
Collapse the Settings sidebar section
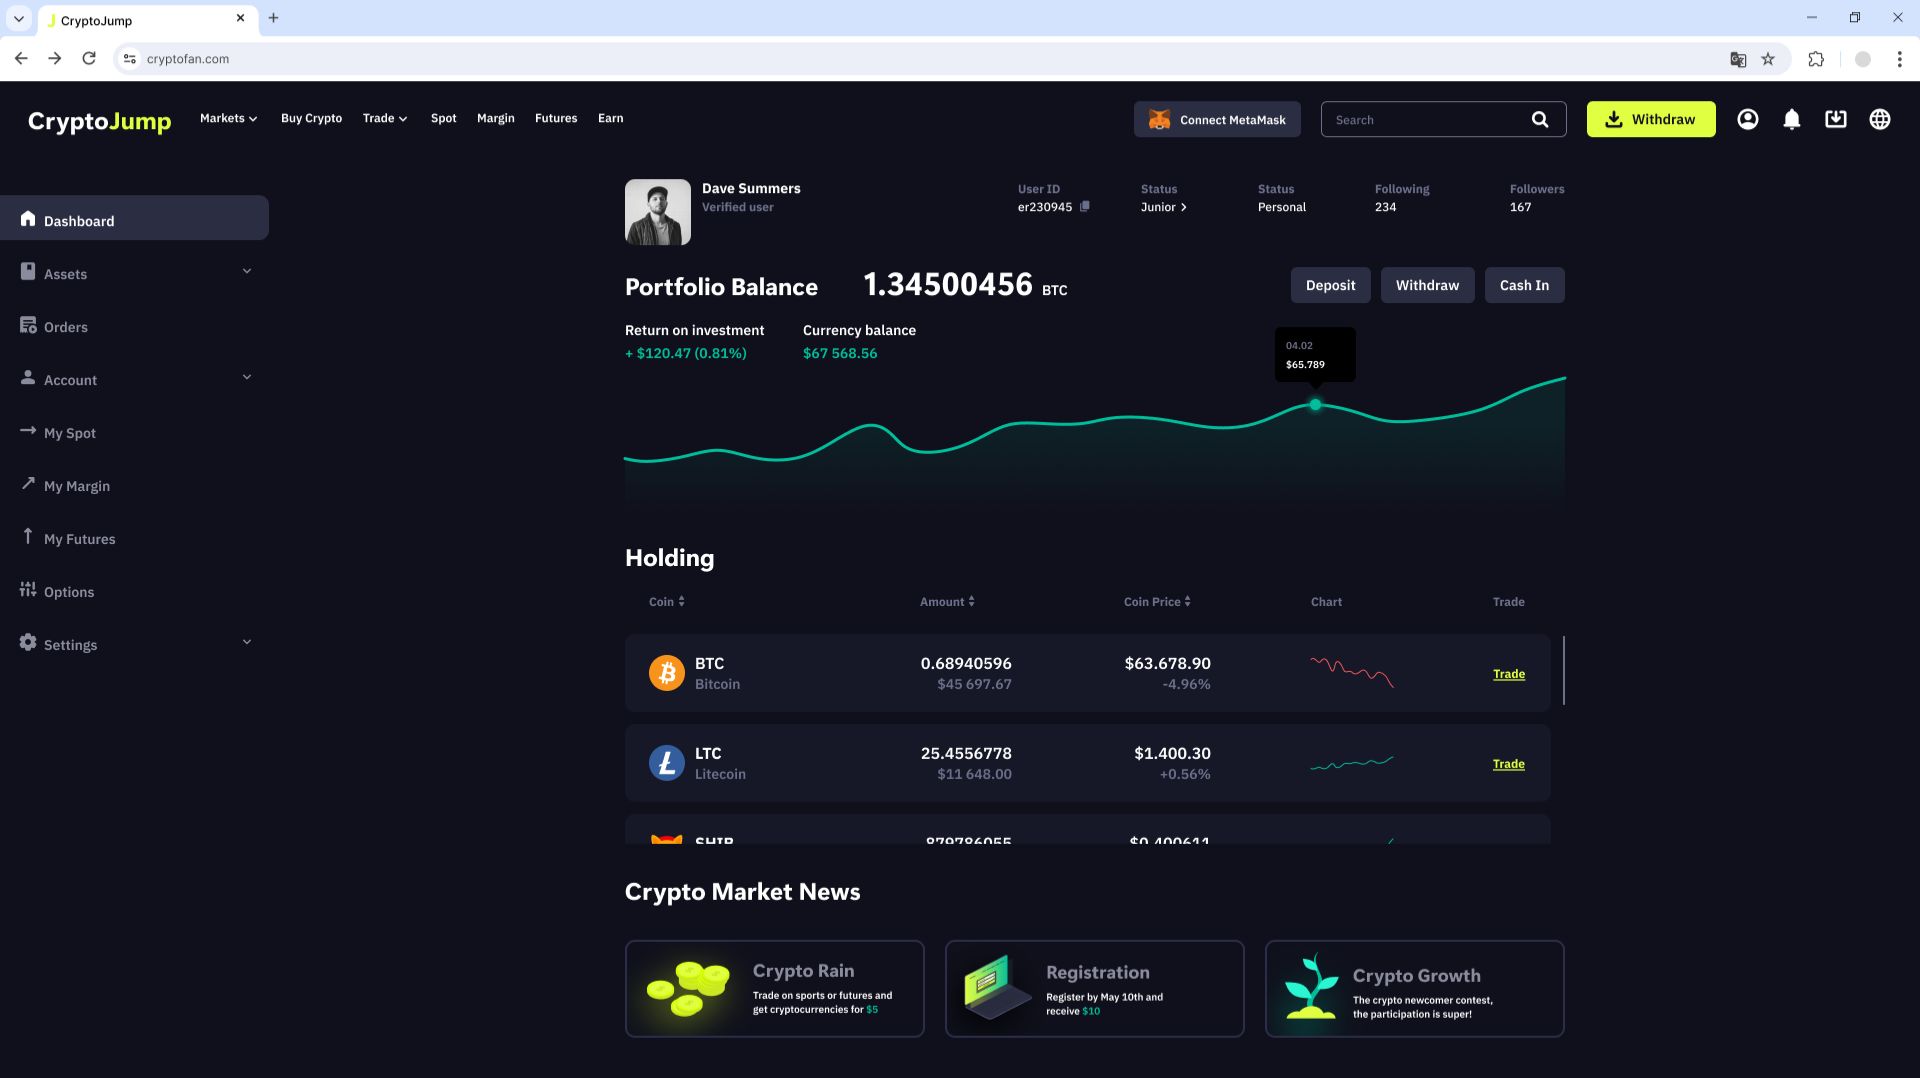click(x=246, y=641)
